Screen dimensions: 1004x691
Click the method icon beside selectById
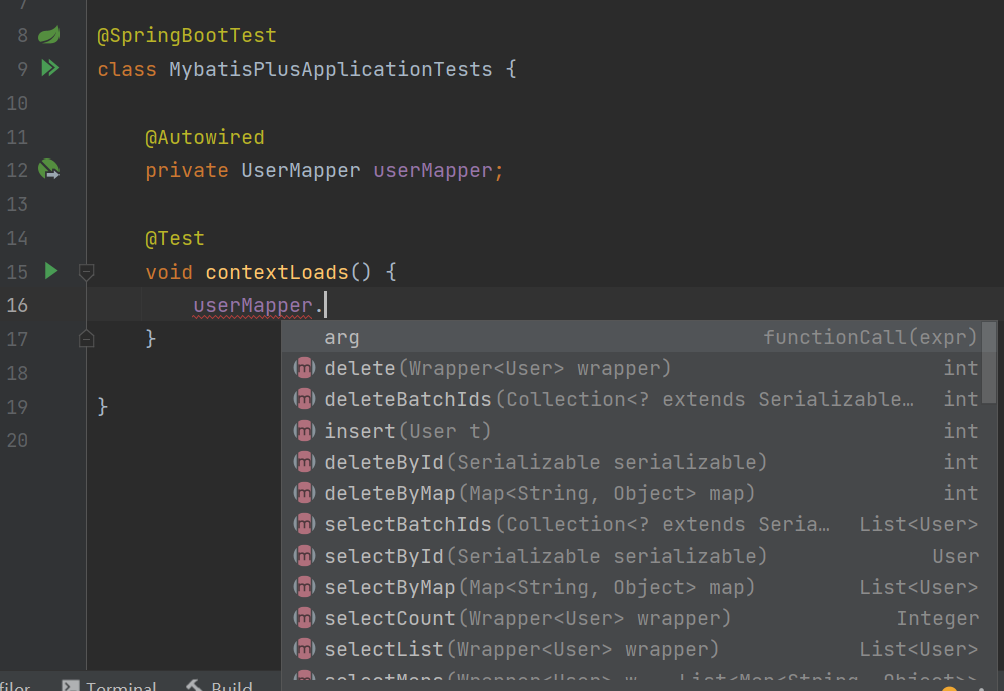click(304, 556)
